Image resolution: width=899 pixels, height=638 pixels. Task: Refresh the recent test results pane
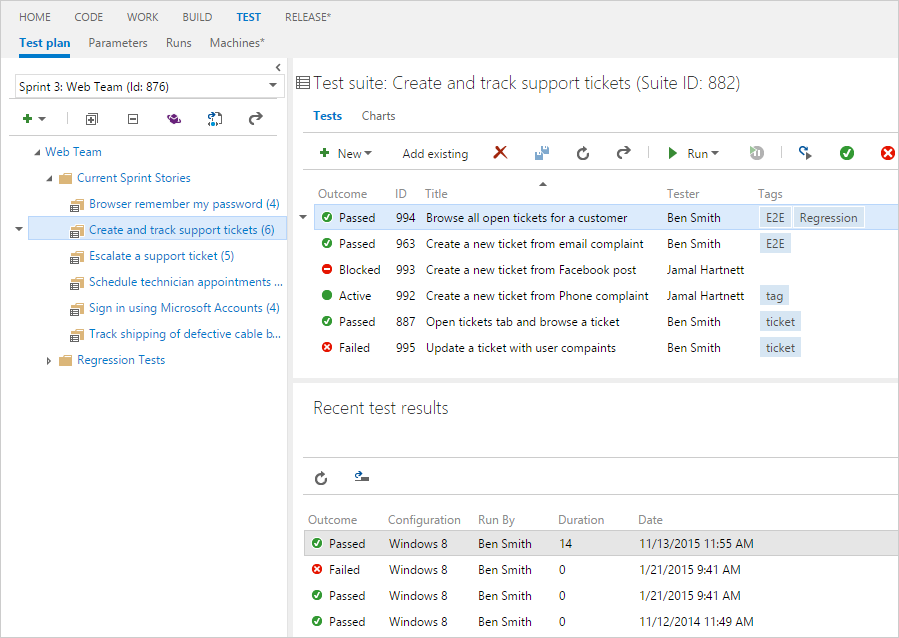pos(321,478)
